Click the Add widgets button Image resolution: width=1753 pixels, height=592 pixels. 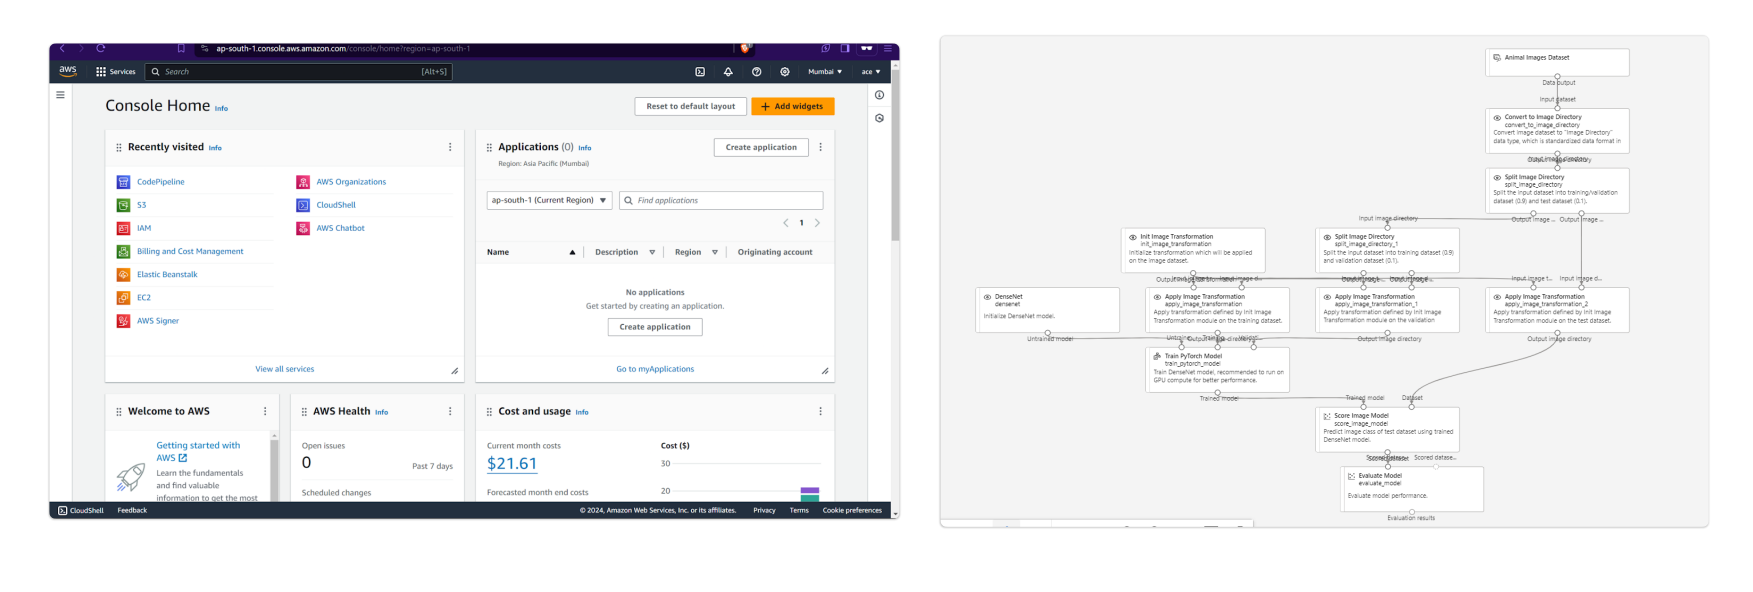(x=793, y=106)
